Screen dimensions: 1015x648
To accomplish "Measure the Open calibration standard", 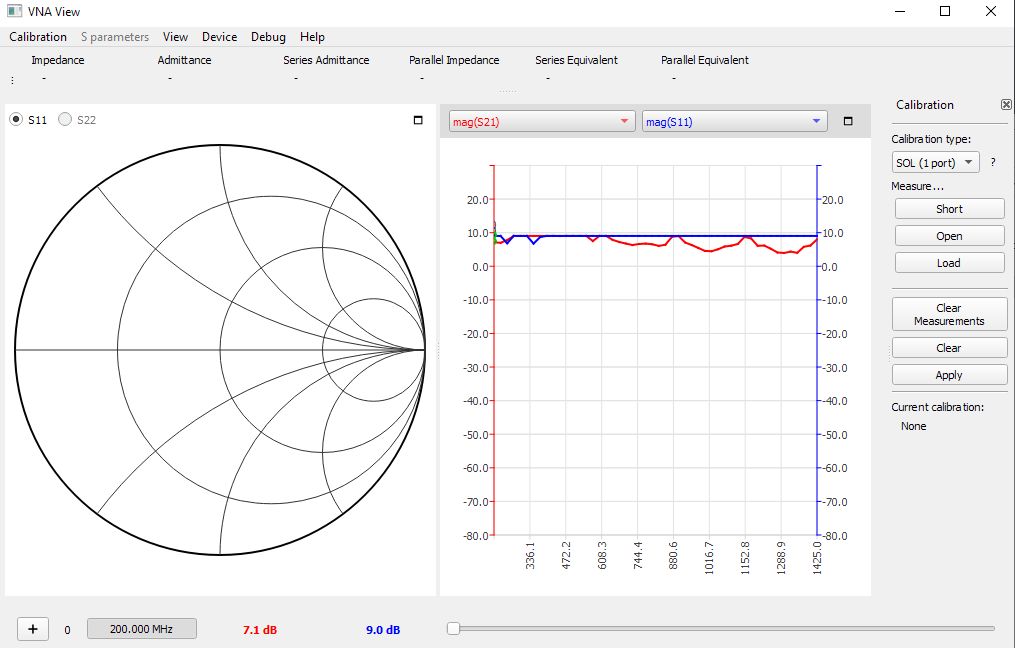I will [949, 236].
